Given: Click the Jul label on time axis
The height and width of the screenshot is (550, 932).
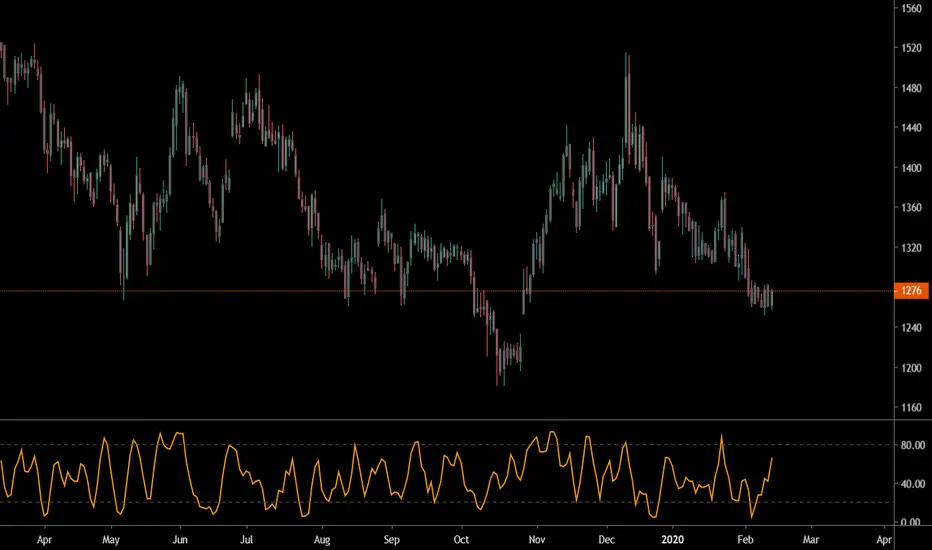Looking at the screenshot, I should point(246,540).
